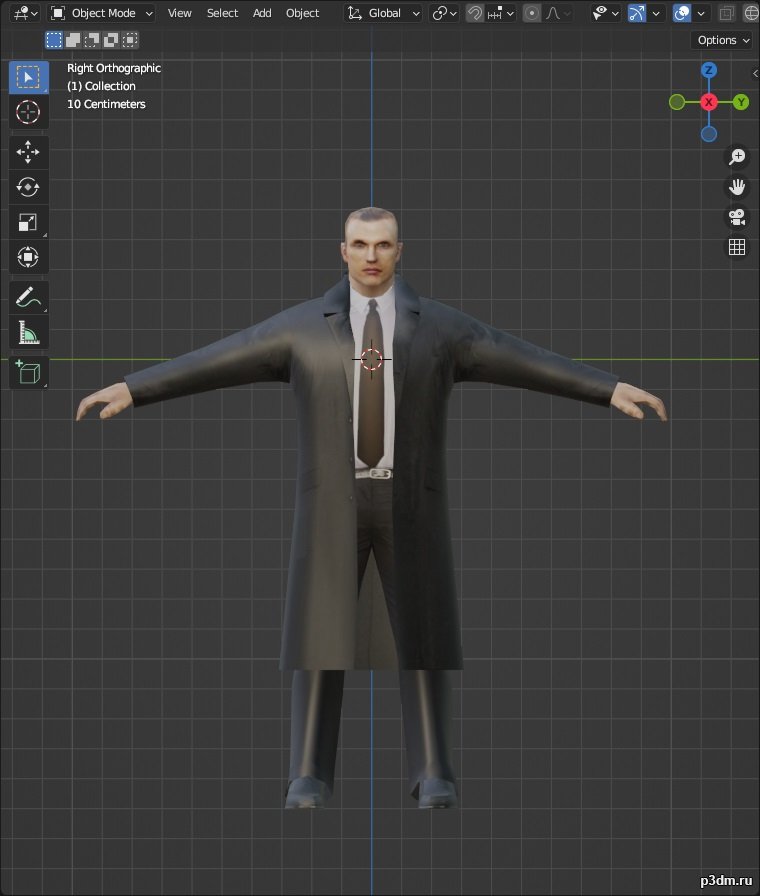Open the Object Mode dropdown
This screenshot has height=896, width=760.
coord(102,13)
